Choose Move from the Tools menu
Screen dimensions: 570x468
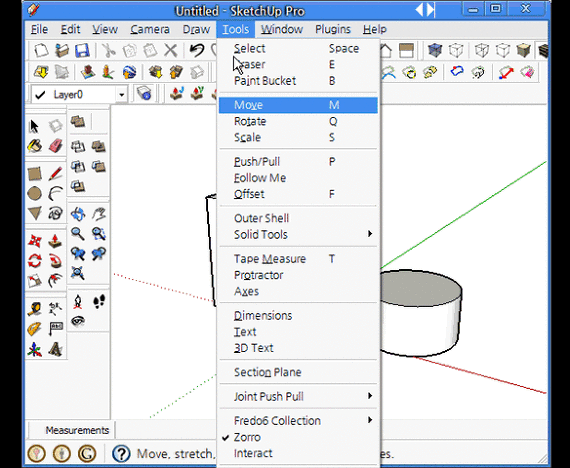coord(298,105)
